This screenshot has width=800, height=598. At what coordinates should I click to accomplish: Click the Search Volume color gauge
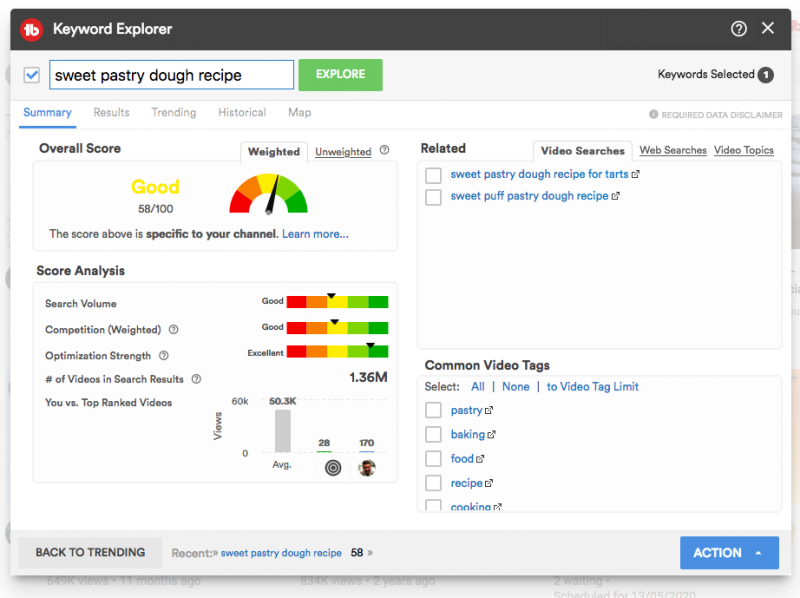337,302
